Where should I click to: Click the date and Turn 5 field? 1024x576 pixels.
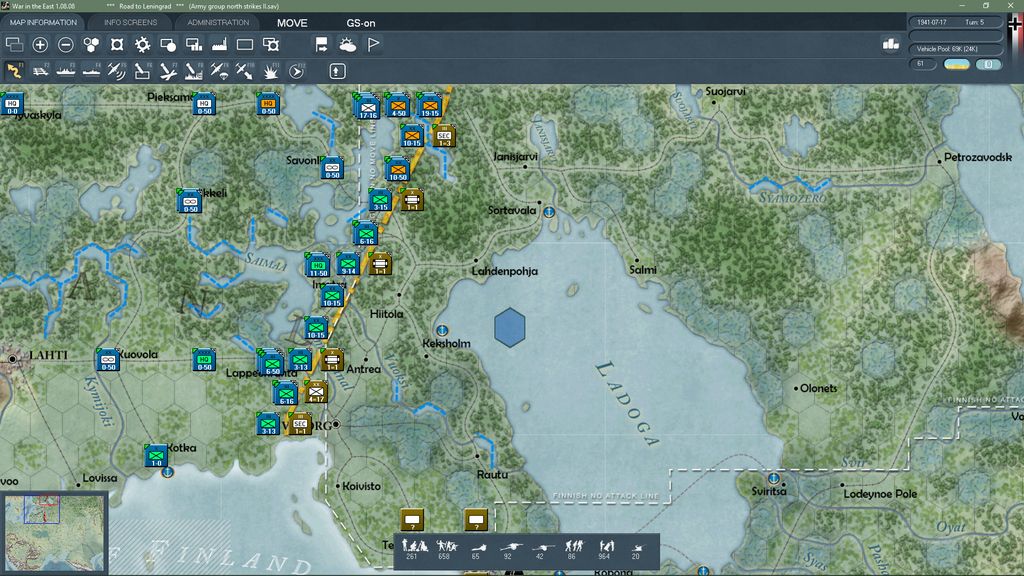(x=955, y=22)
